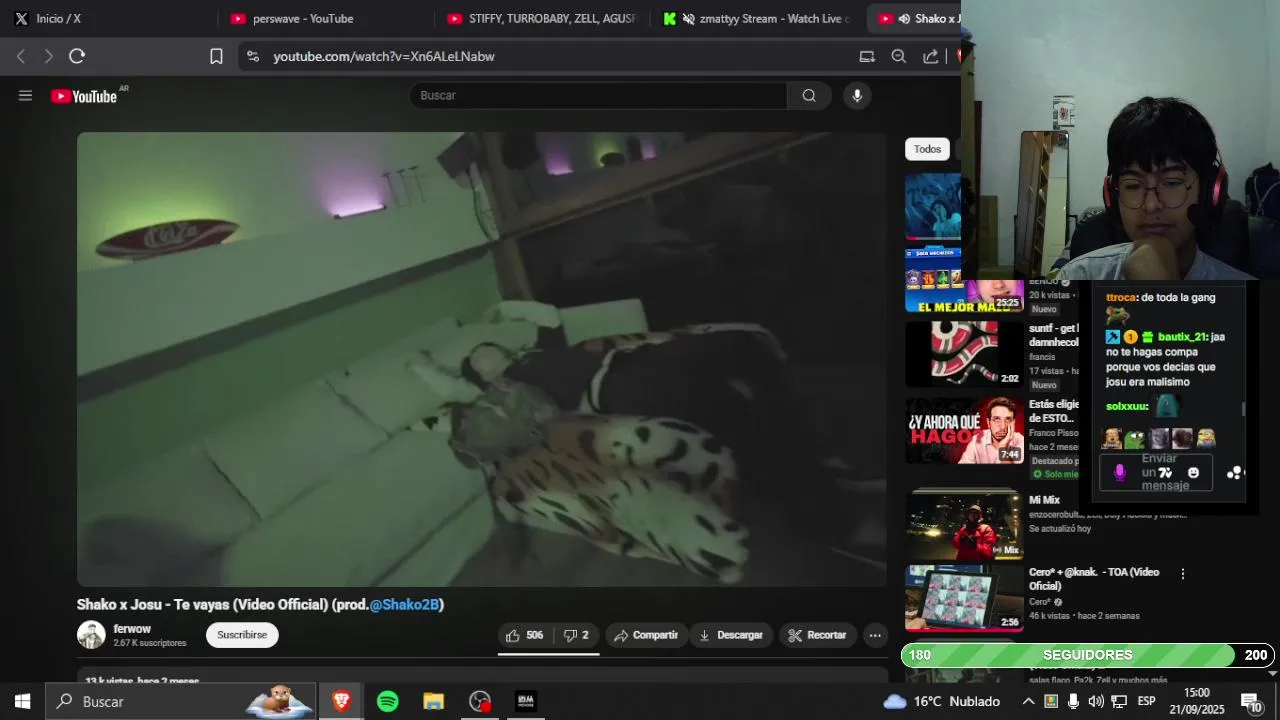Click the purple microphone icon in chat box
The height and width of the screenshot is (720, 1280).
pos(1120,473)
